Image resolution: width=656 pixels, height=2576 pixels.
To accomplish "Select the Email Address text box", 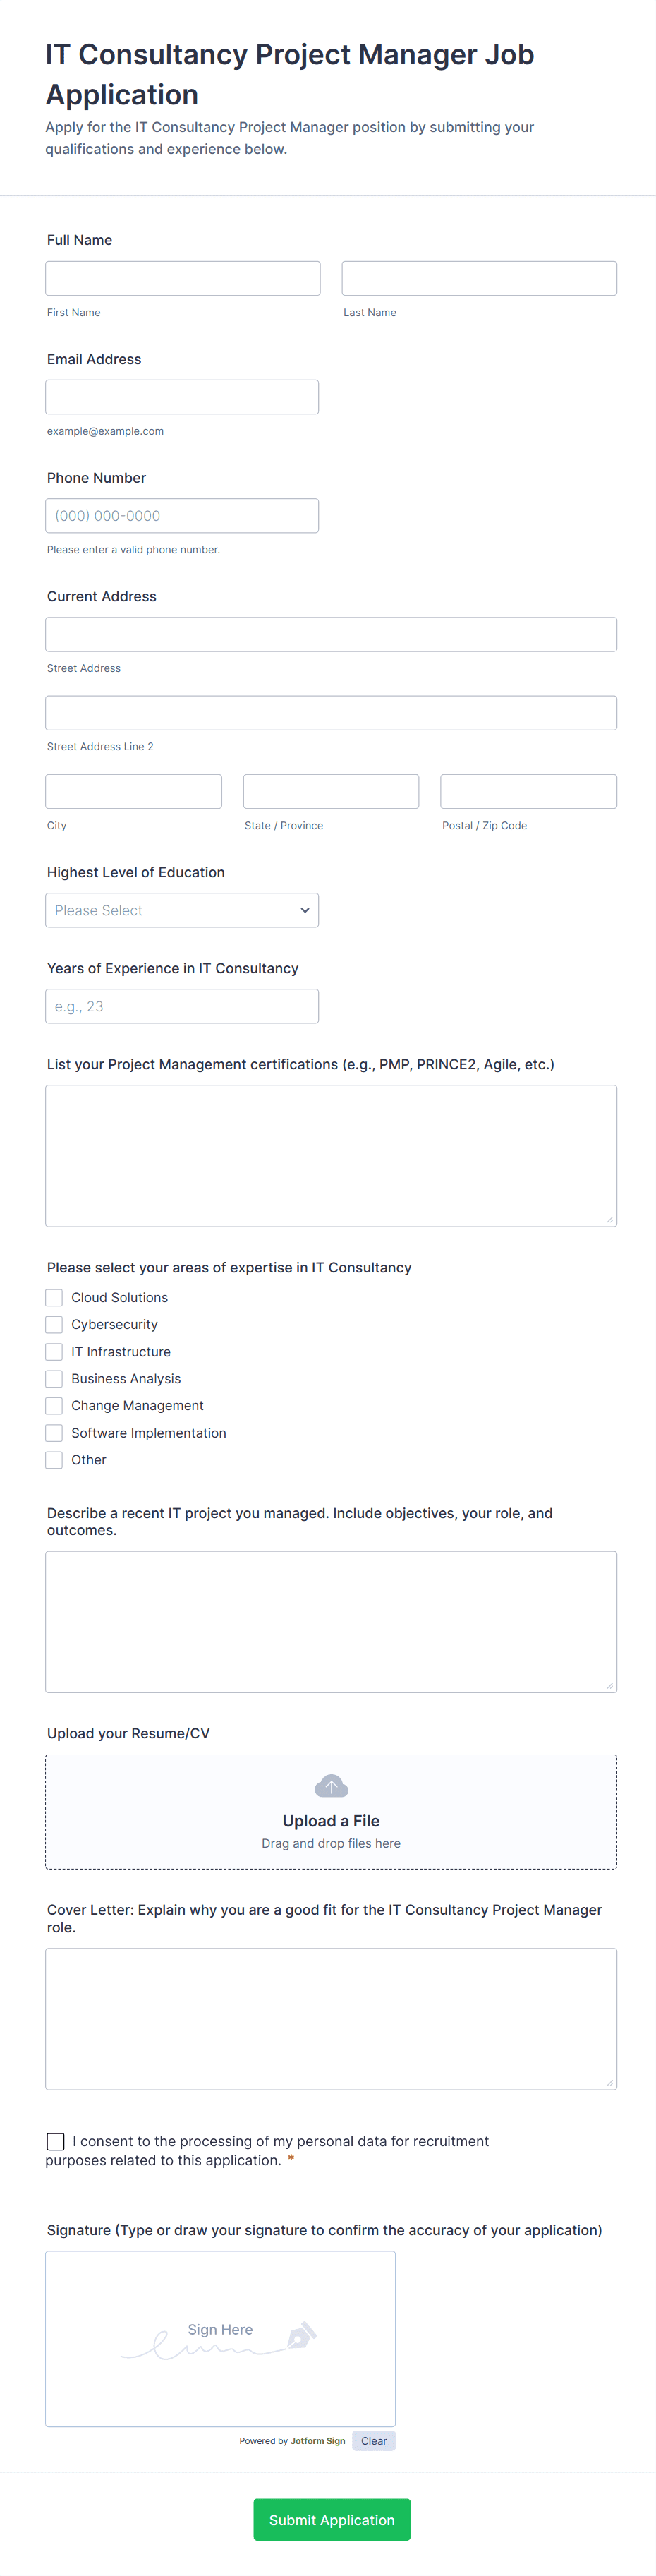I will pos(182,397).
